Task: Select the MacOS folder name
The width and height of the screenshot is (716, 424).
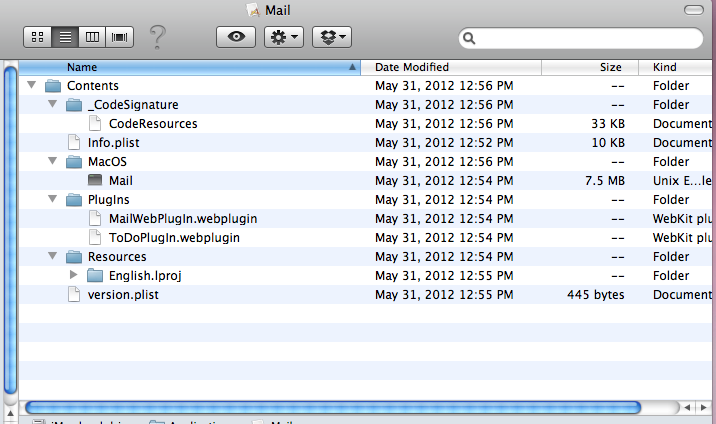Action: [x=107, y=162]
